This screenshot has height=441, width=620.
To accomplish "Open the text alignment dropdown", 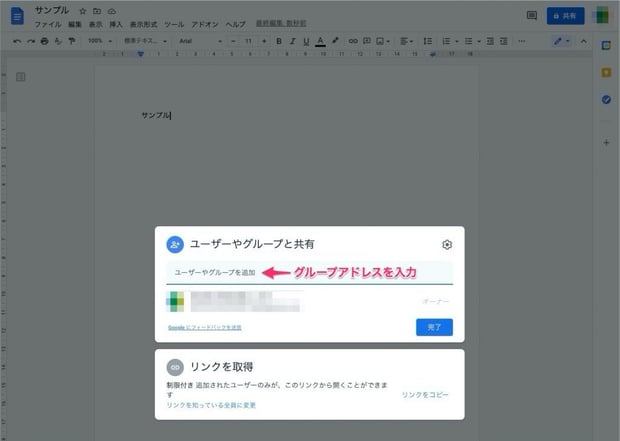I will [406, 41].
